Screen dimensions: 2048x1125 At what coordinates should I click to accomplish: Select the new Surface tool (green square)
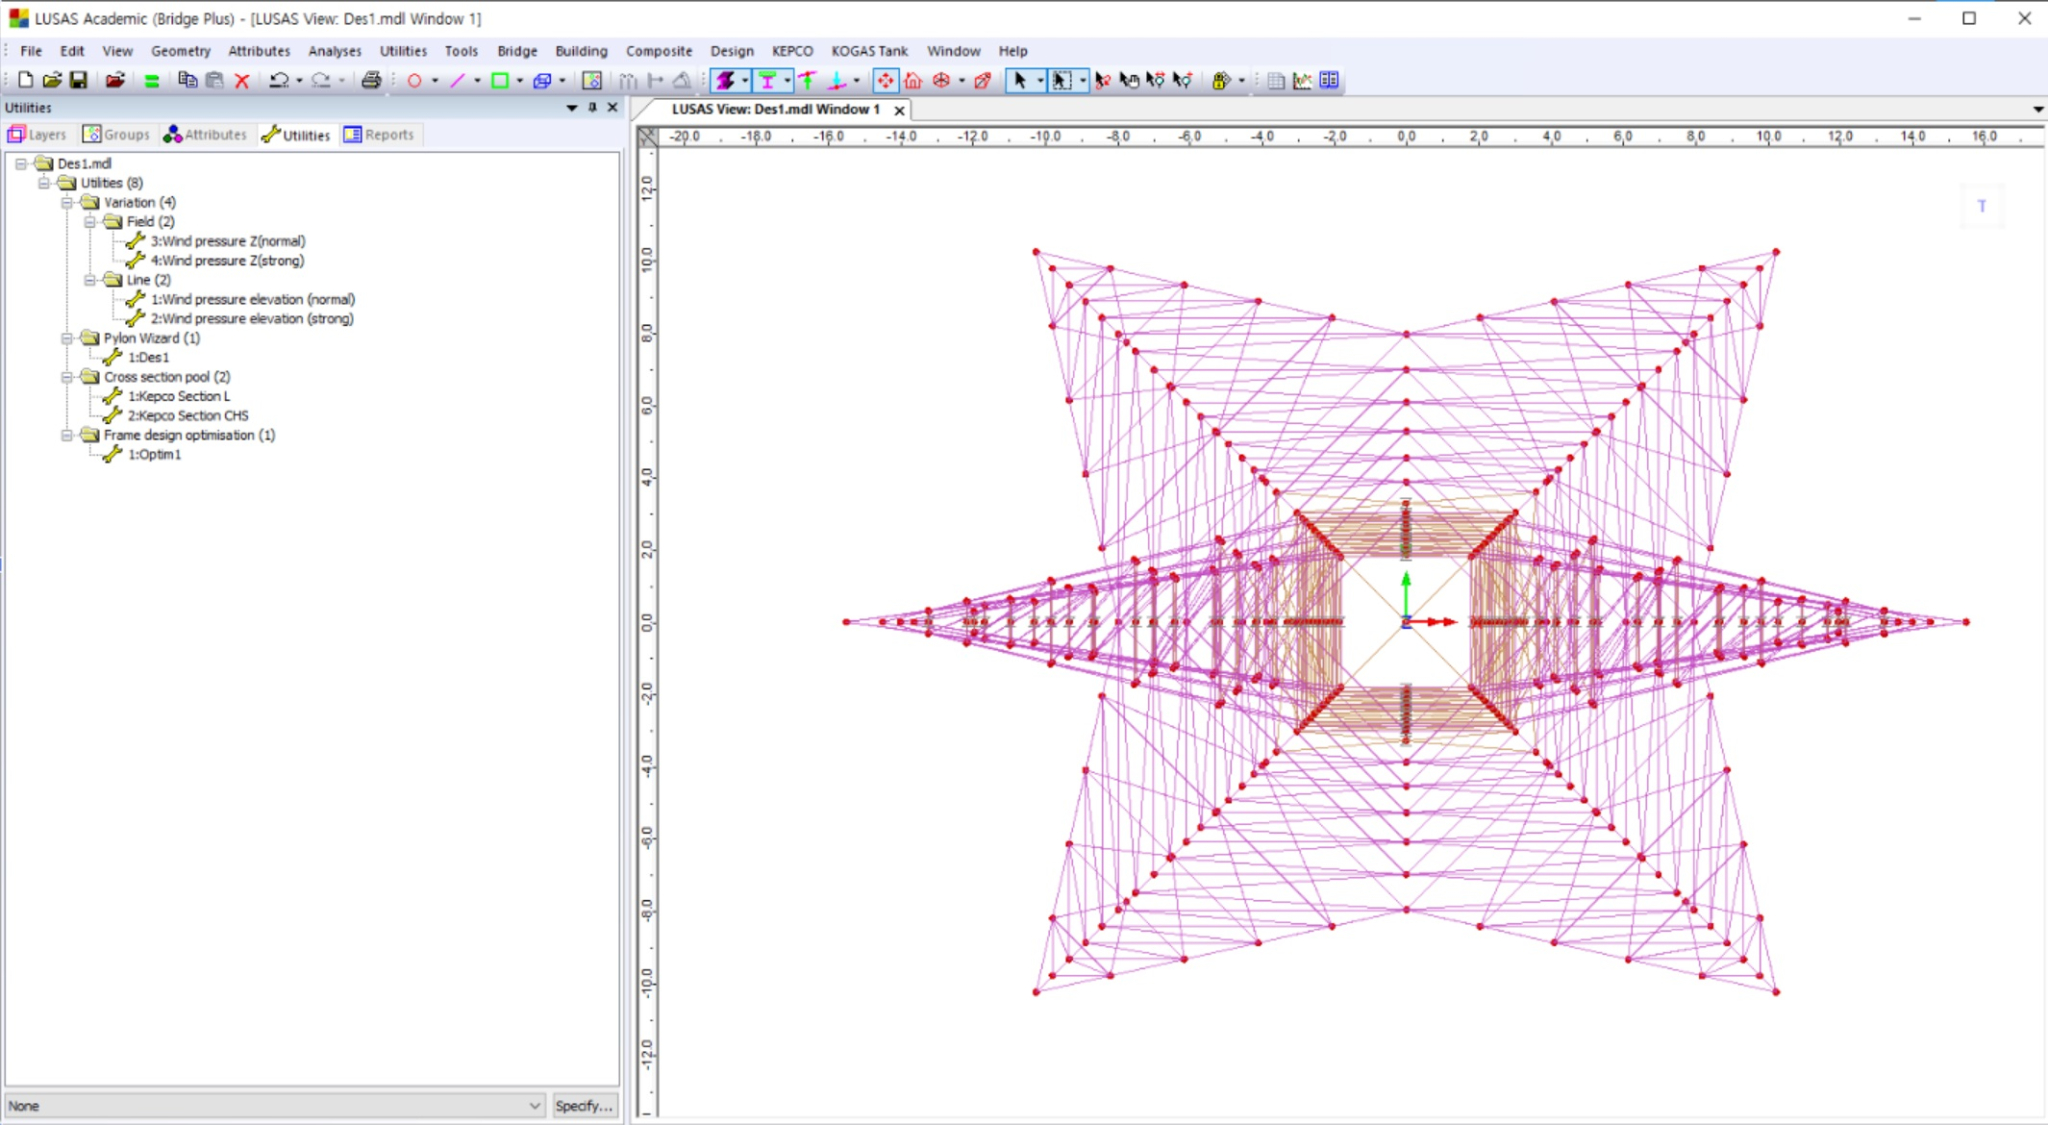500,80
